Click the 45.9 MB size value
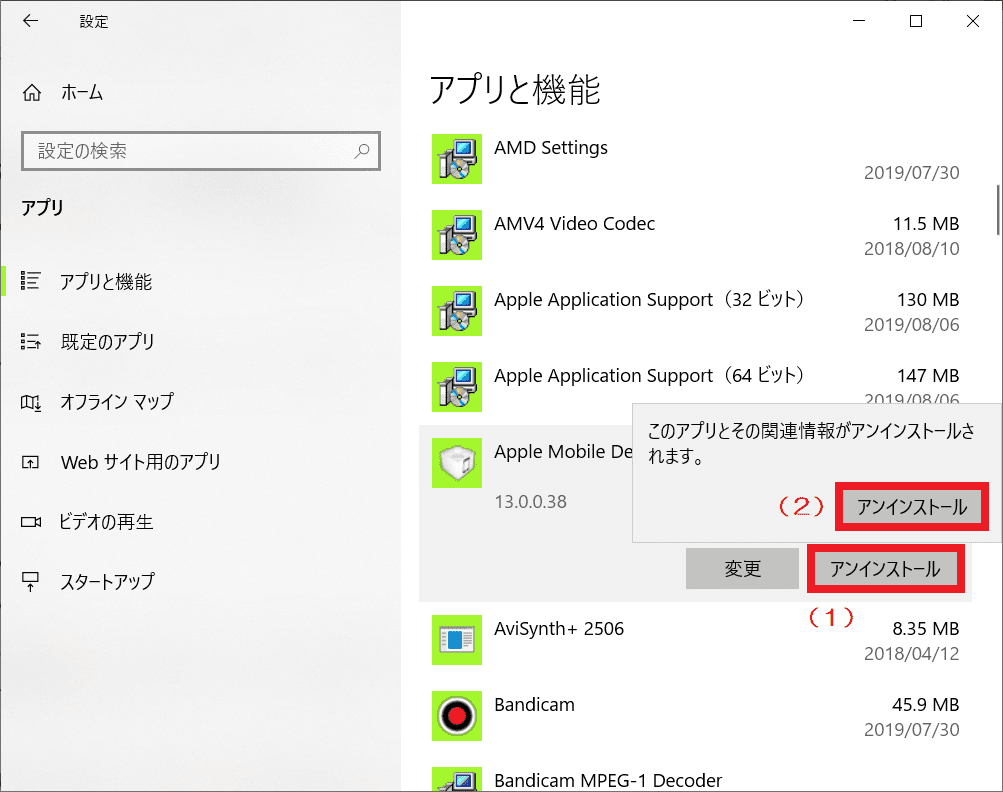 (x=926, y=705)
